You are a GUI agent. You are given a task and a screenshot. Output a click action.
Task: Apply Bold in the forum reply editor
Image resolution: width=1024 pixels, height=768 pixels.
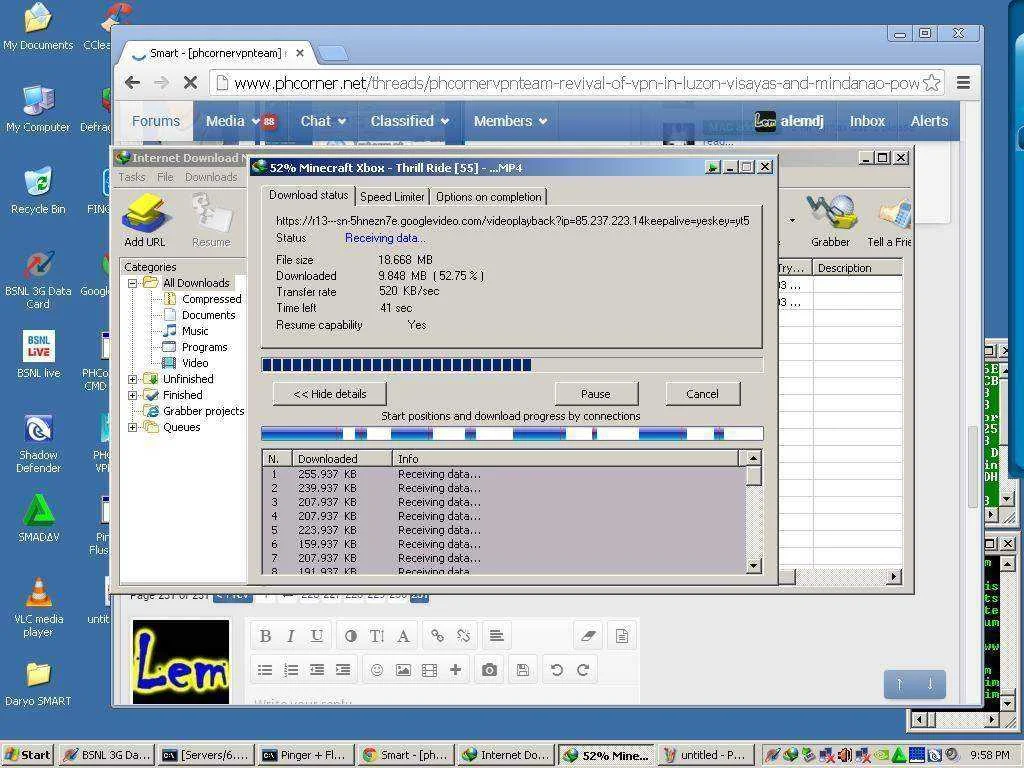coord(265,635)
